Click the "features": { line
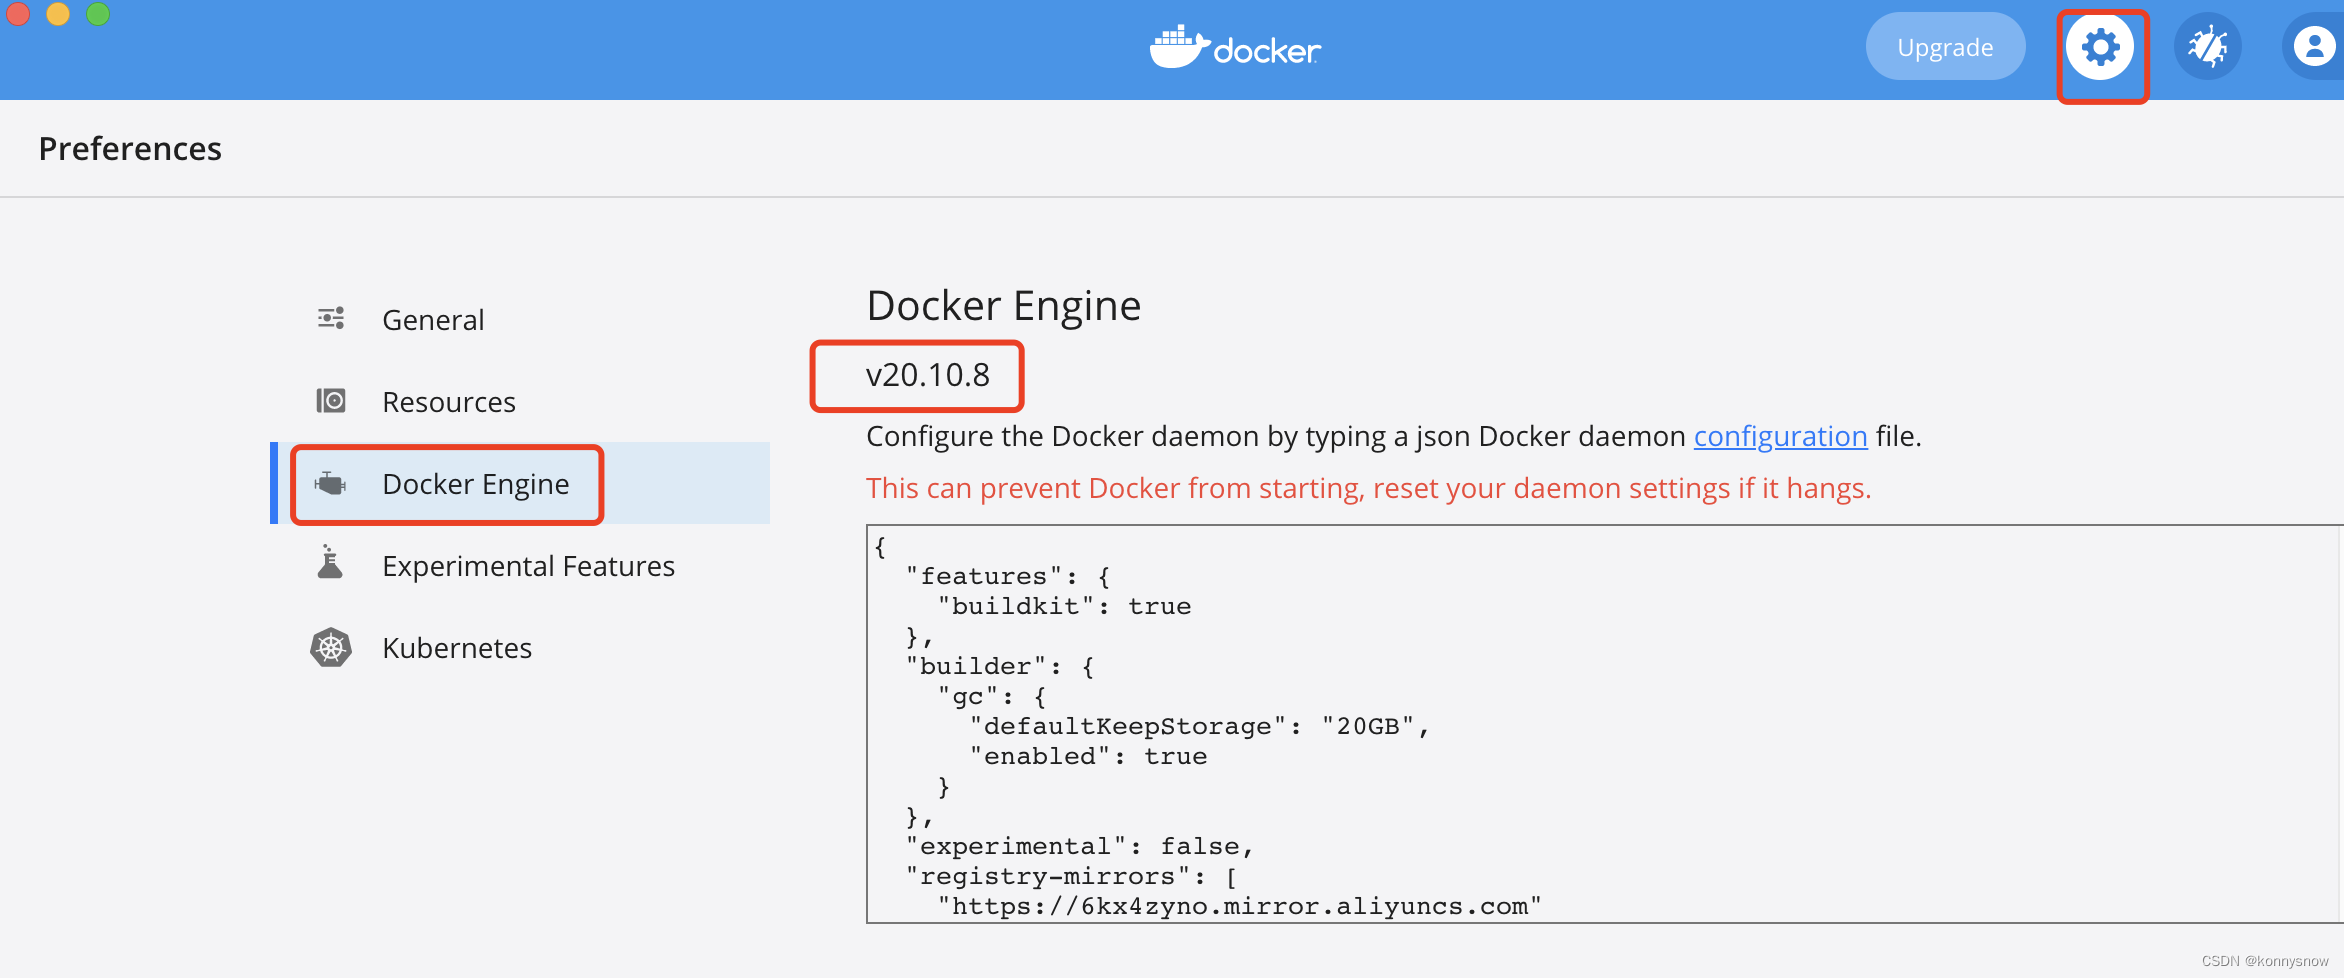Image resolution: width=2344 pixels, height=978 pixels. (1007, 576)
